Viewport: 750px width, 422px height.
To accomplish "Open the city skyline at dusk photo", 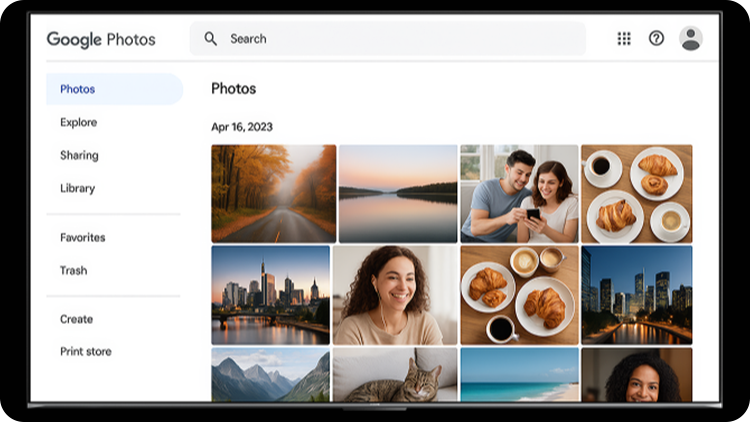I will pyautogui.click(x=270, y=295).
